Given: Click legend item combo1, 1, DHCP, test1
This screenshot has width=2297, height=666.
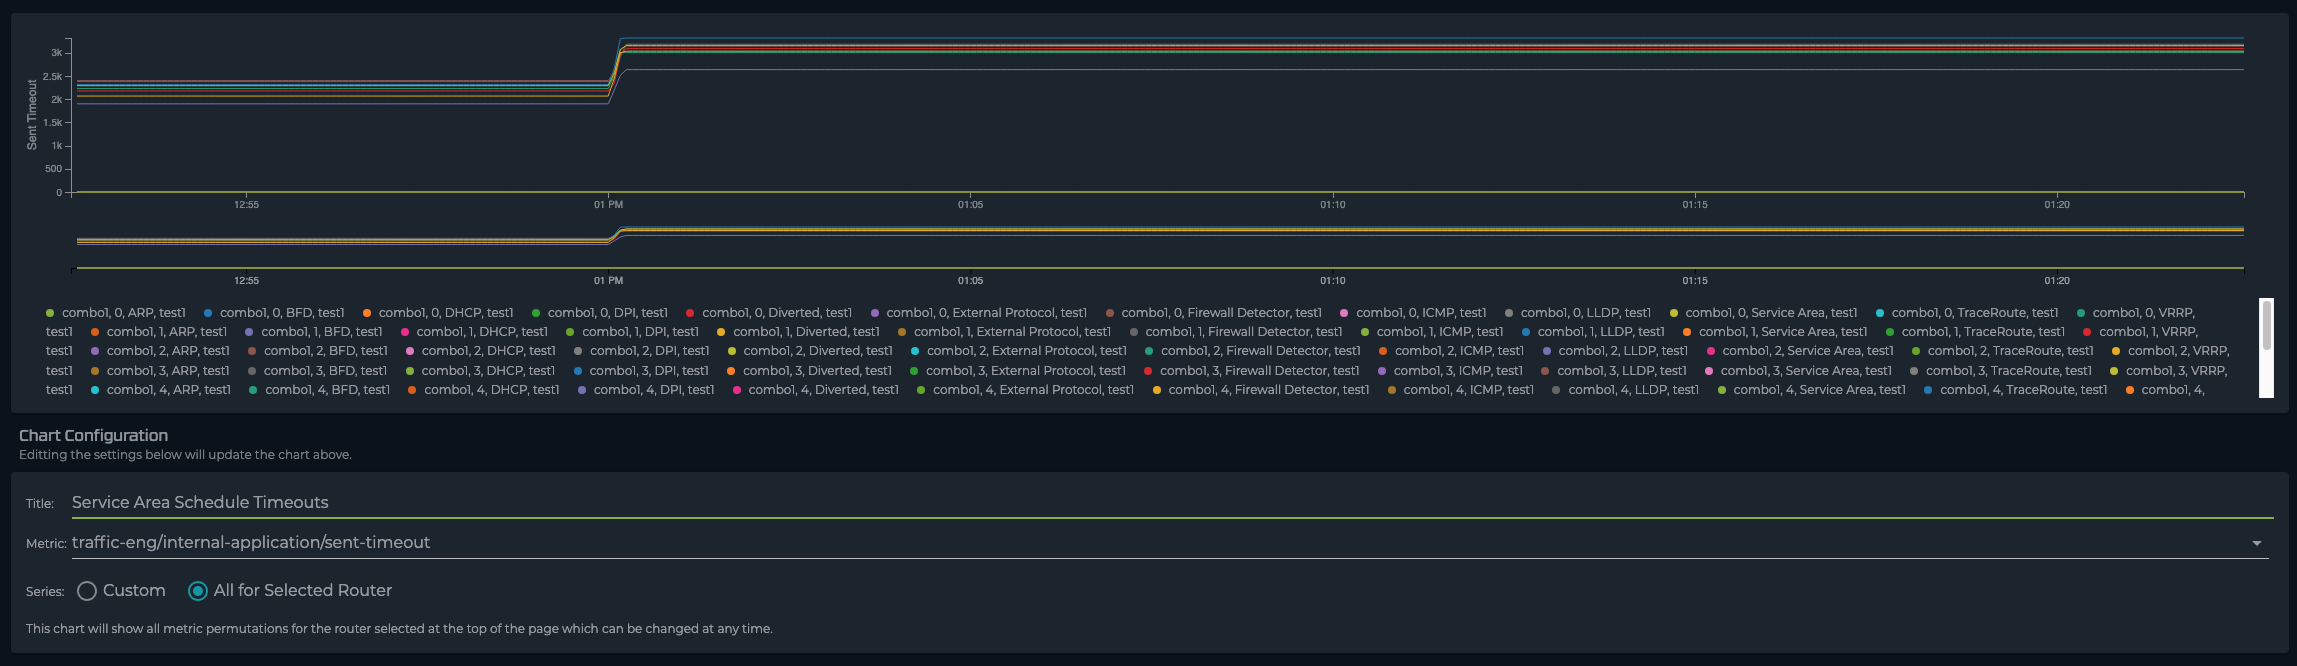Looking at the screenshot, I should [474, 332].
